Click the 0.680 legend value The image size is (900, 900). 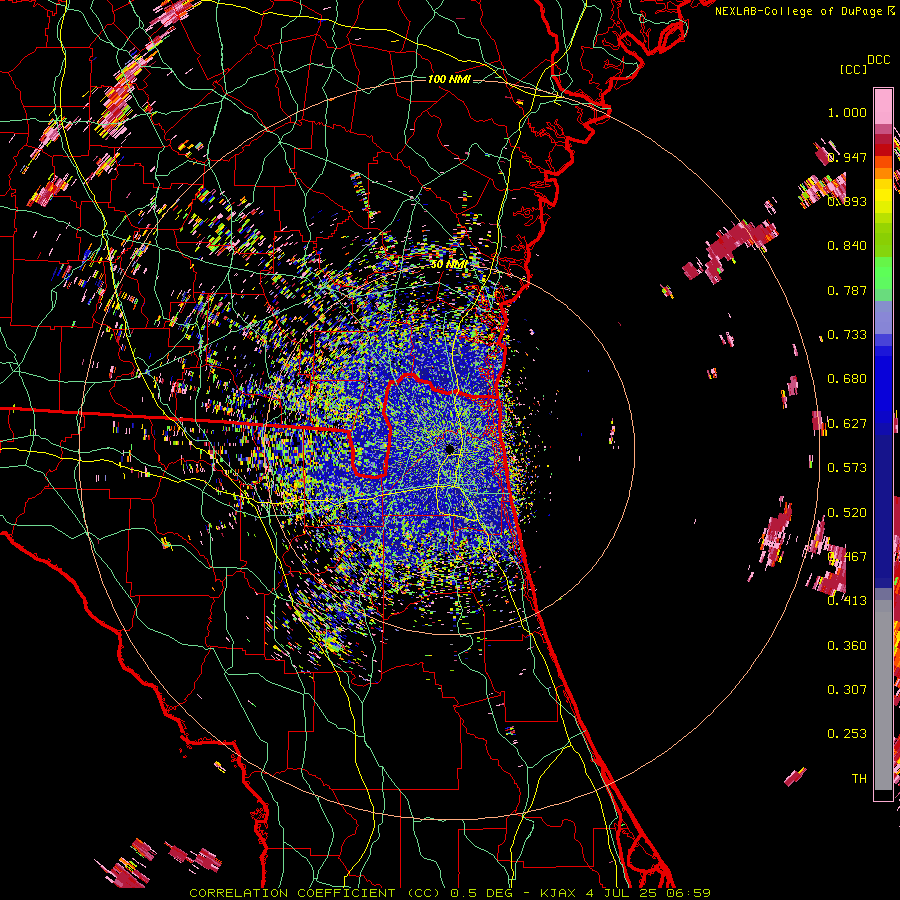[x=847, y=379]
